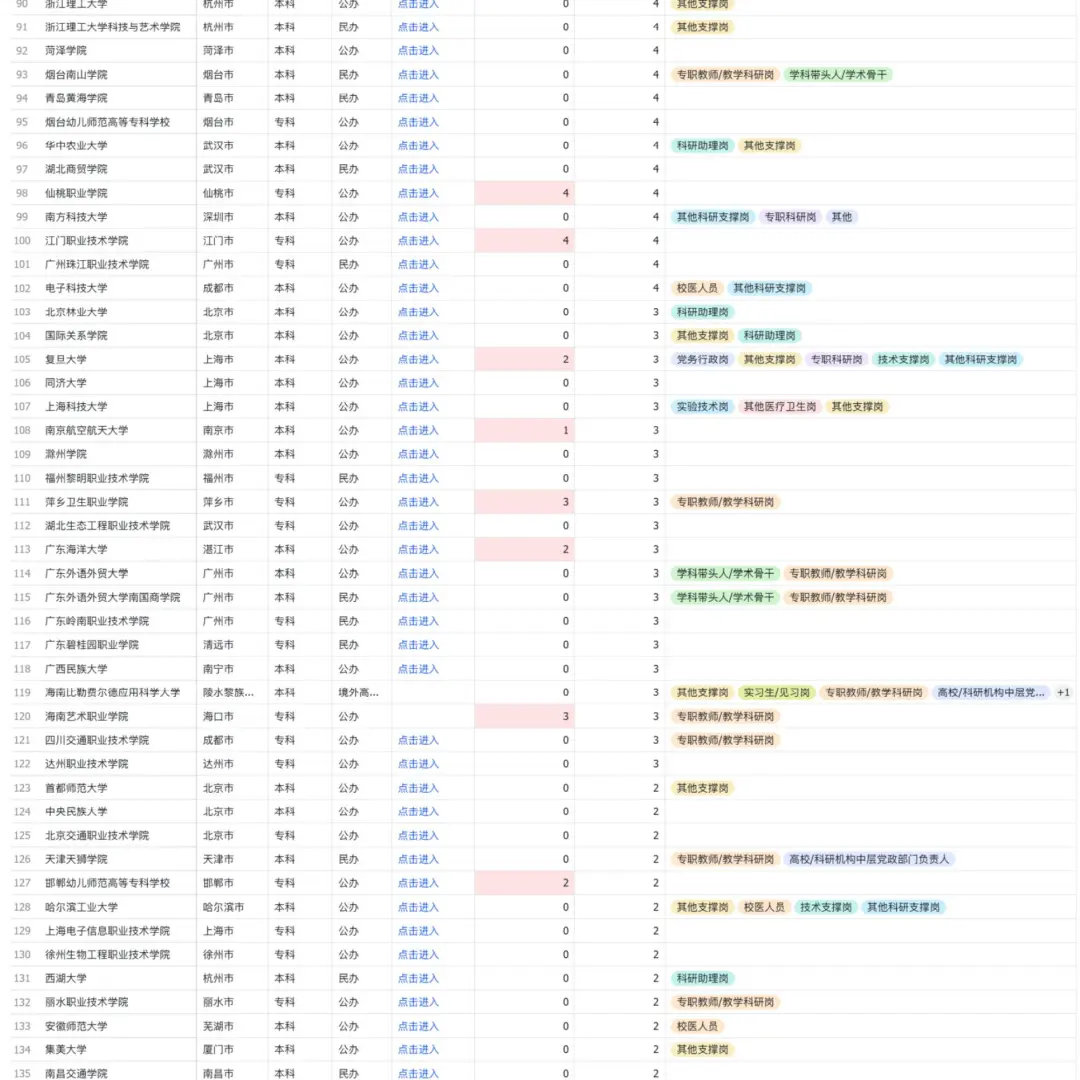This screenshot has width=1080, height=1080.
Task: Select the school name cell 滁州学院
Action: [117, 454]
